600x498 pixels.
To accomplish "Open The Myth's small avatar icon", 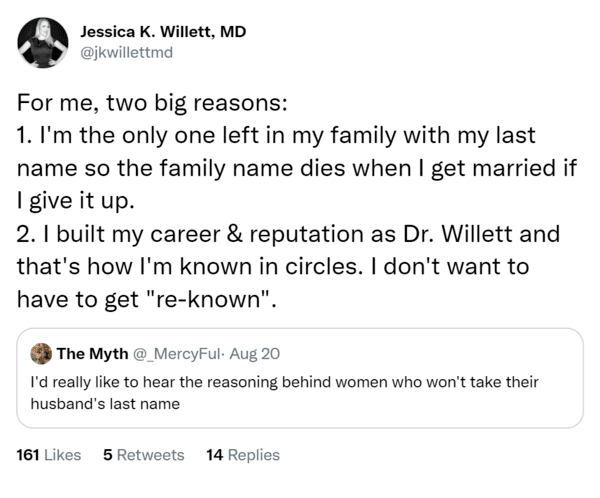I will (x=41, y=354).
